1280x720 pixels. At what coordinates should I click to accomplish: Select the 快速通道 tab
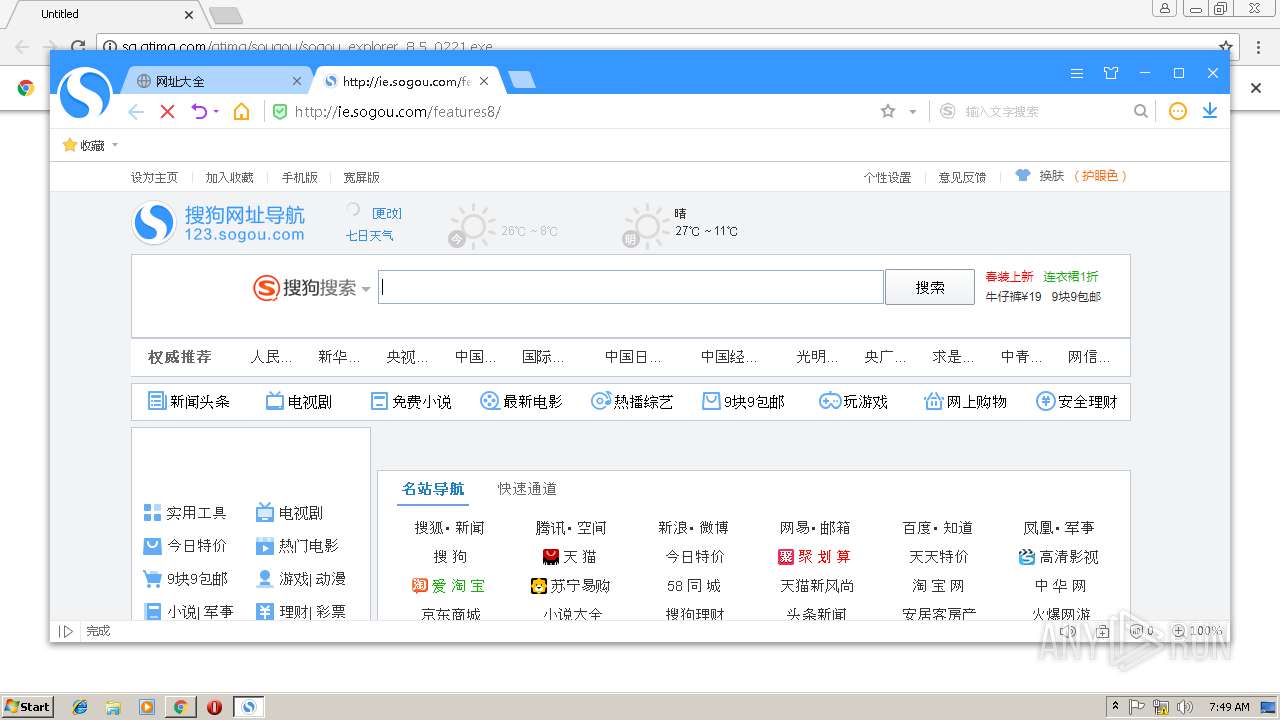[527, 489]
